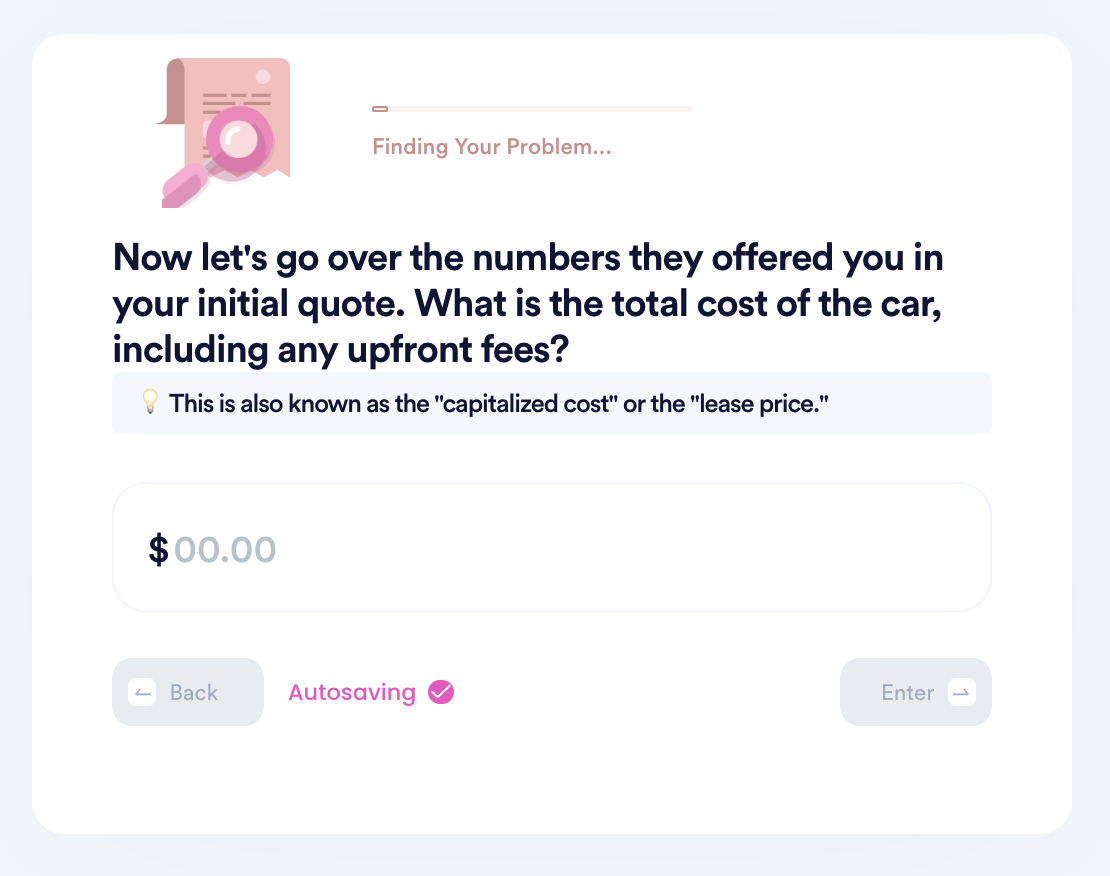Image resolution: width=1110 pixels, height=876 pixels.
Task: Focus the total cost amount input field
Action: 551,547
